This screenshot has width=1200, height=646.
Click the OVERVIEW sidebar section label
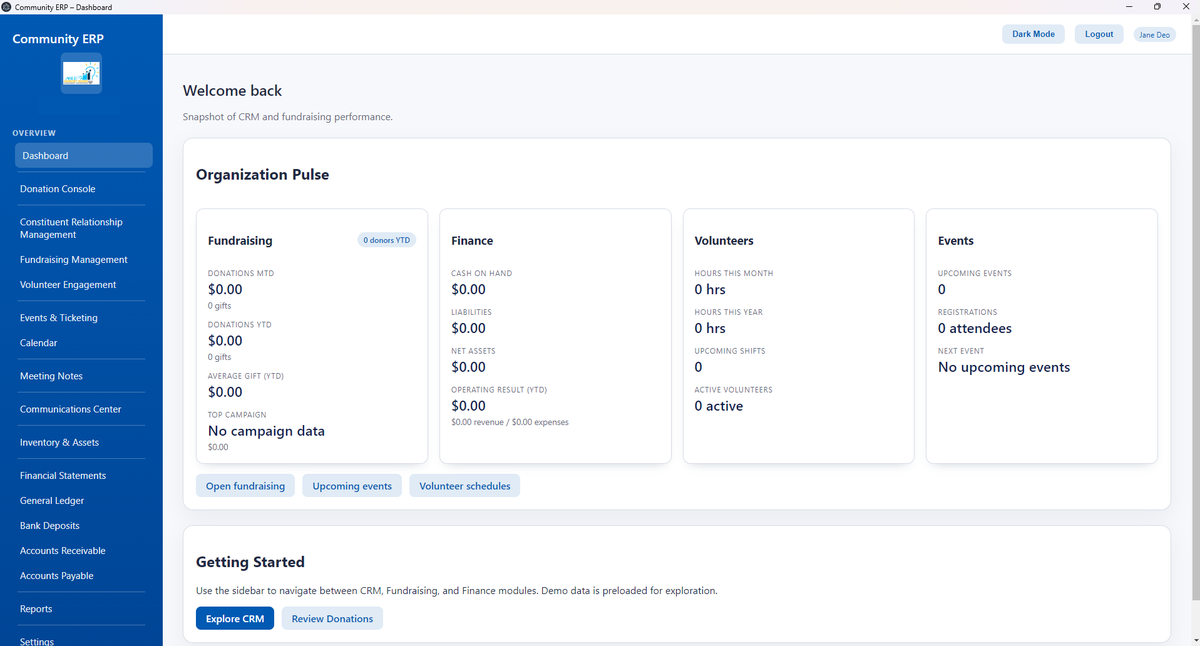coord(34,133)
